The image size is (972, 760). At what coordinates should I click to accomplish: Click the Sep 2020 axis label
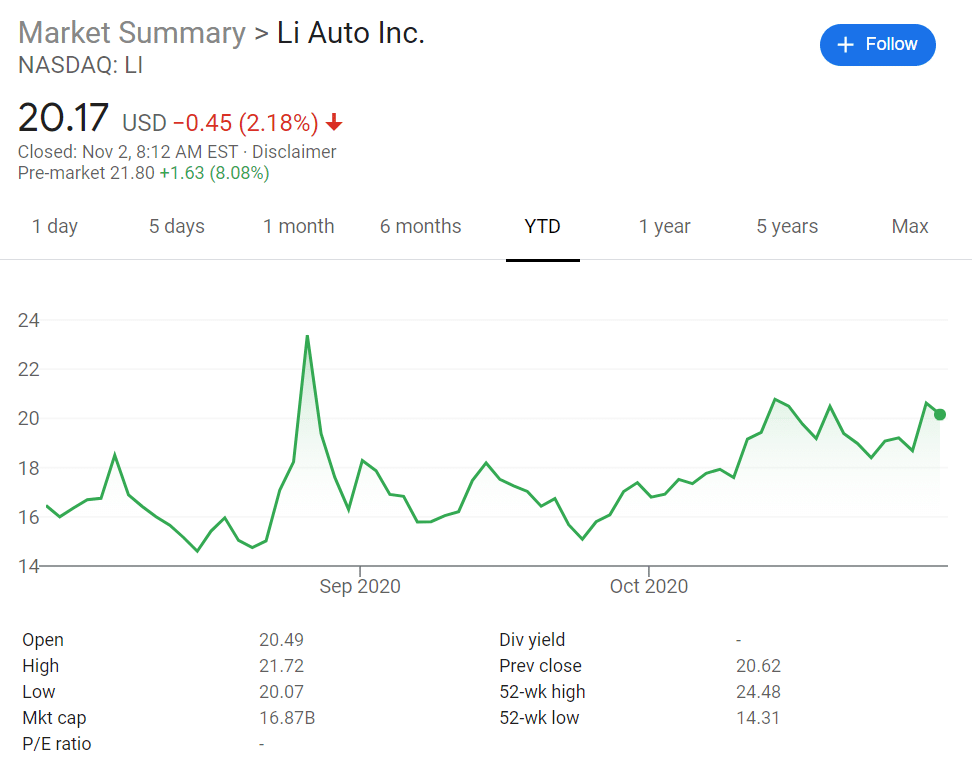click(359, 586)
